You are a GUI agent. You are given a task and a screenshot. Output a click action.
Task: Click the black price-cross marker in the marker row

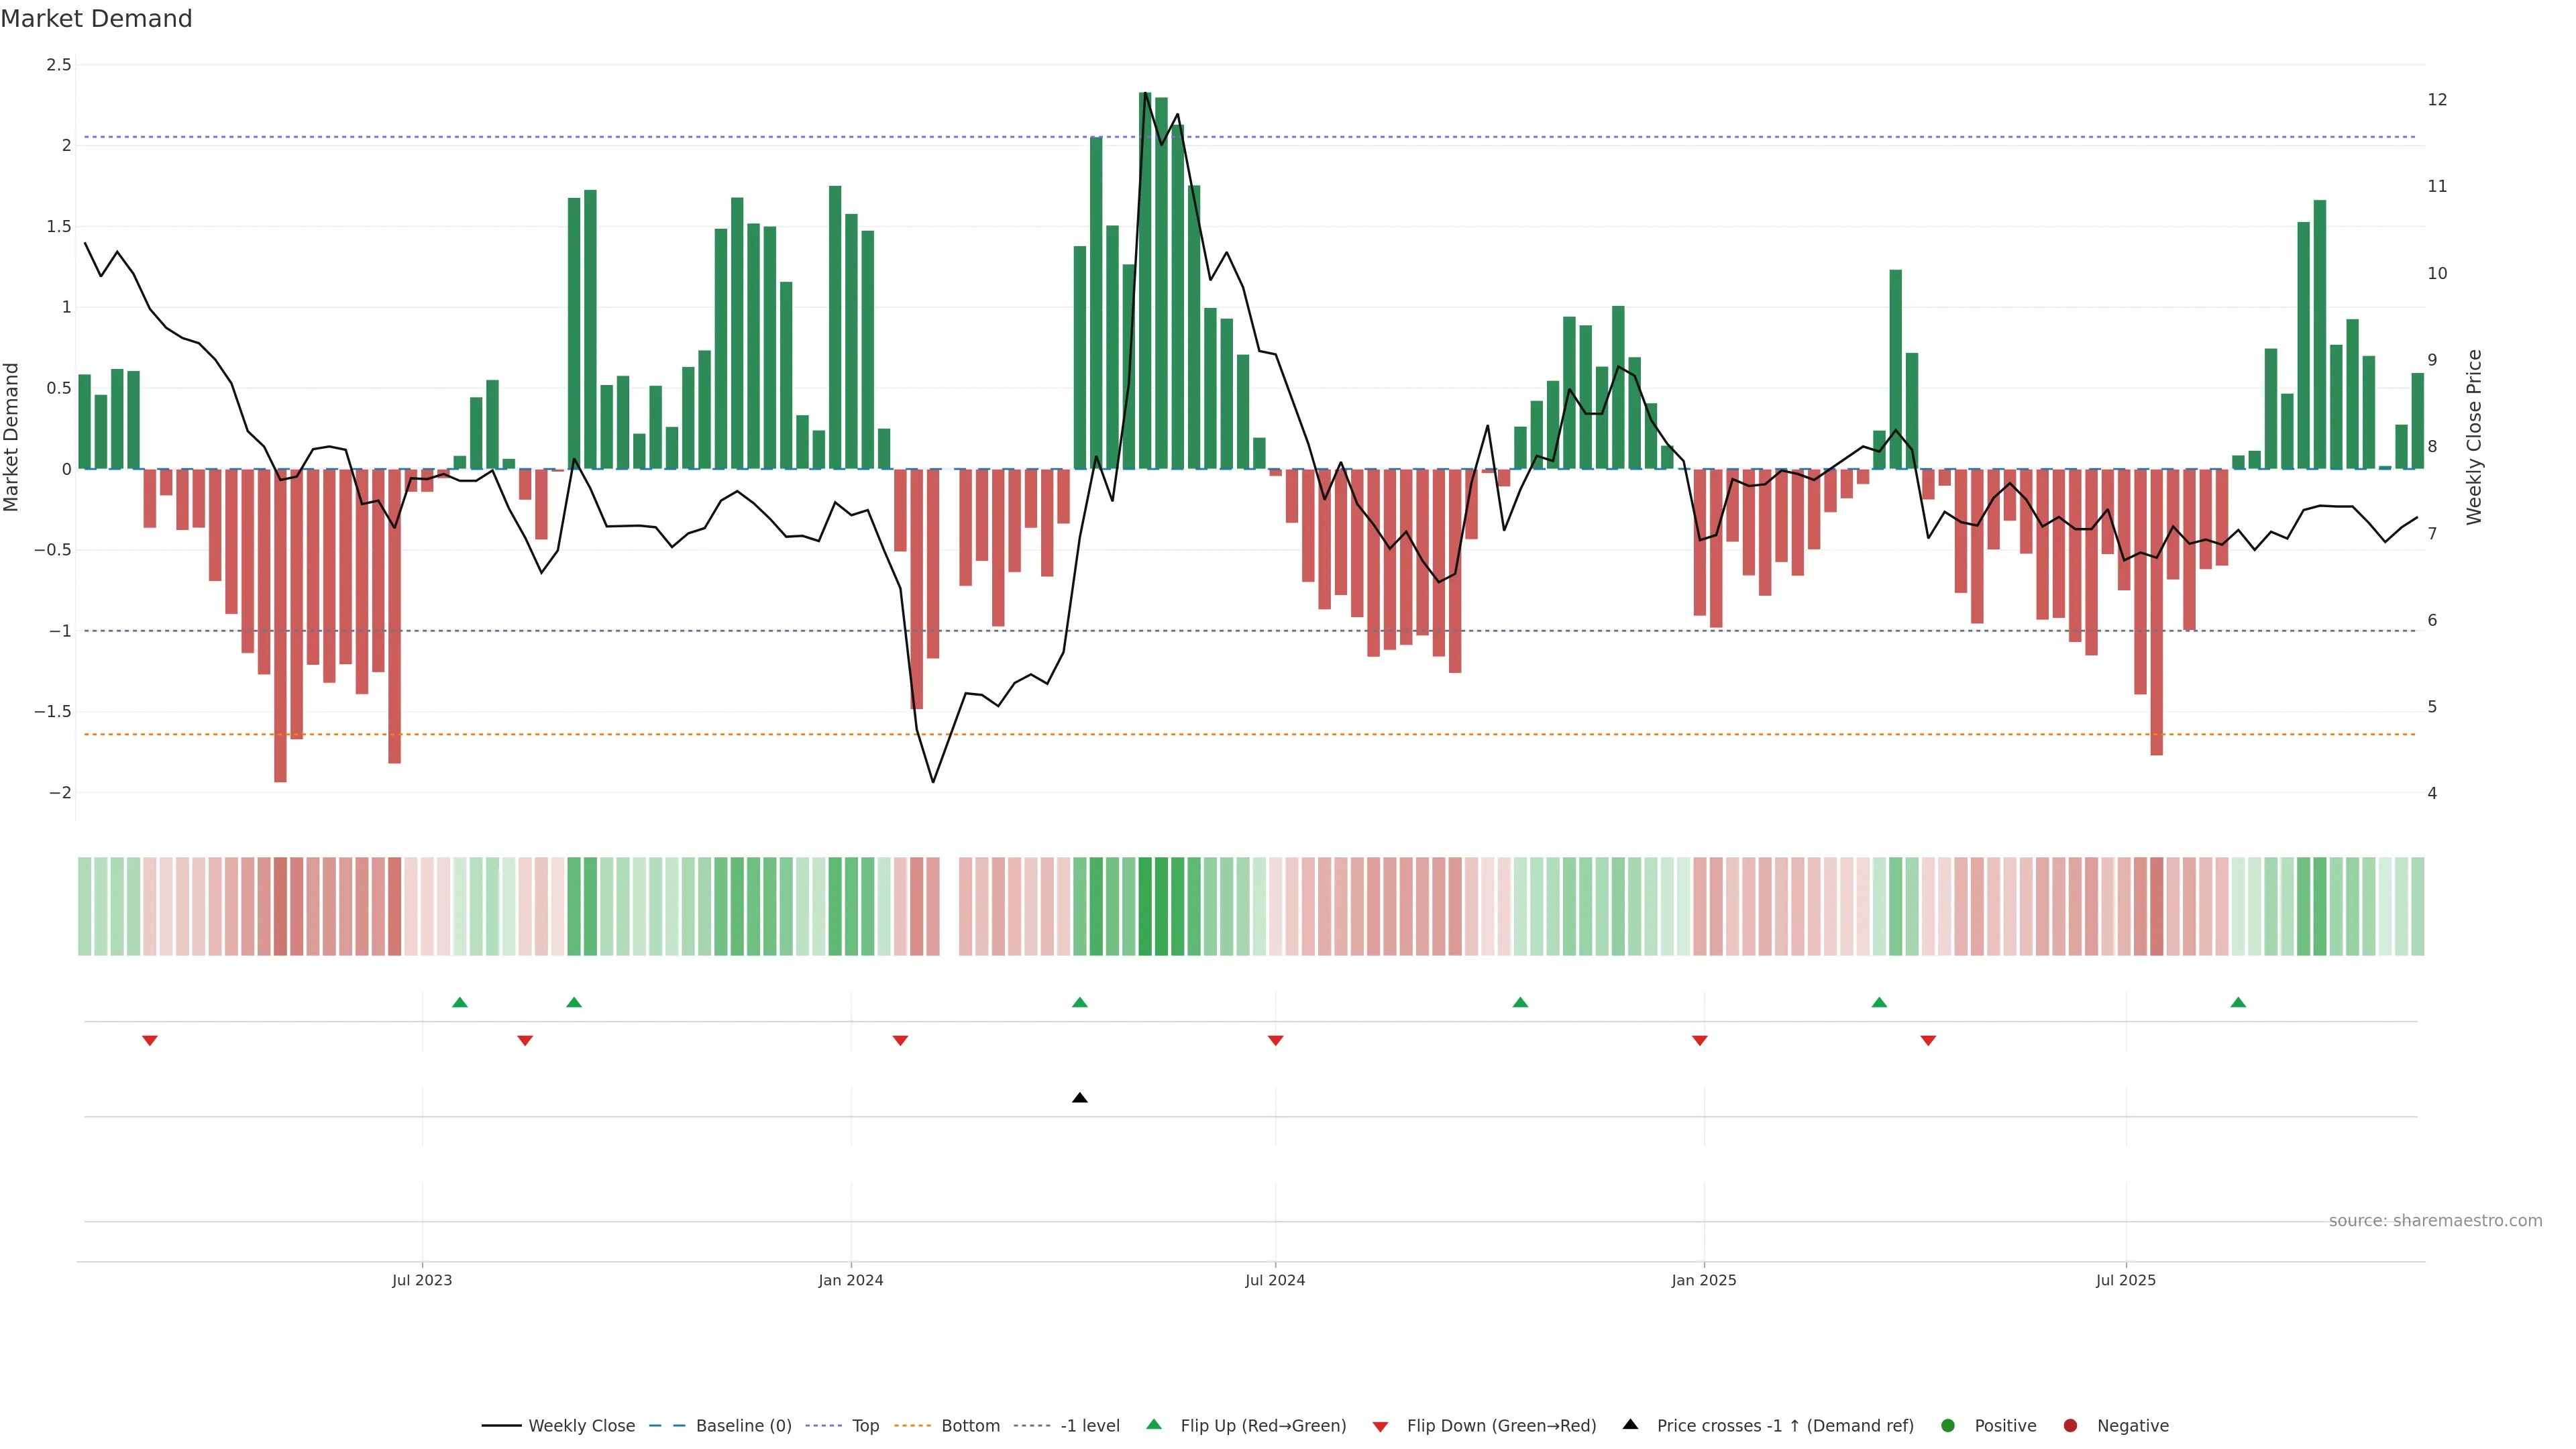[1079, 1098]
